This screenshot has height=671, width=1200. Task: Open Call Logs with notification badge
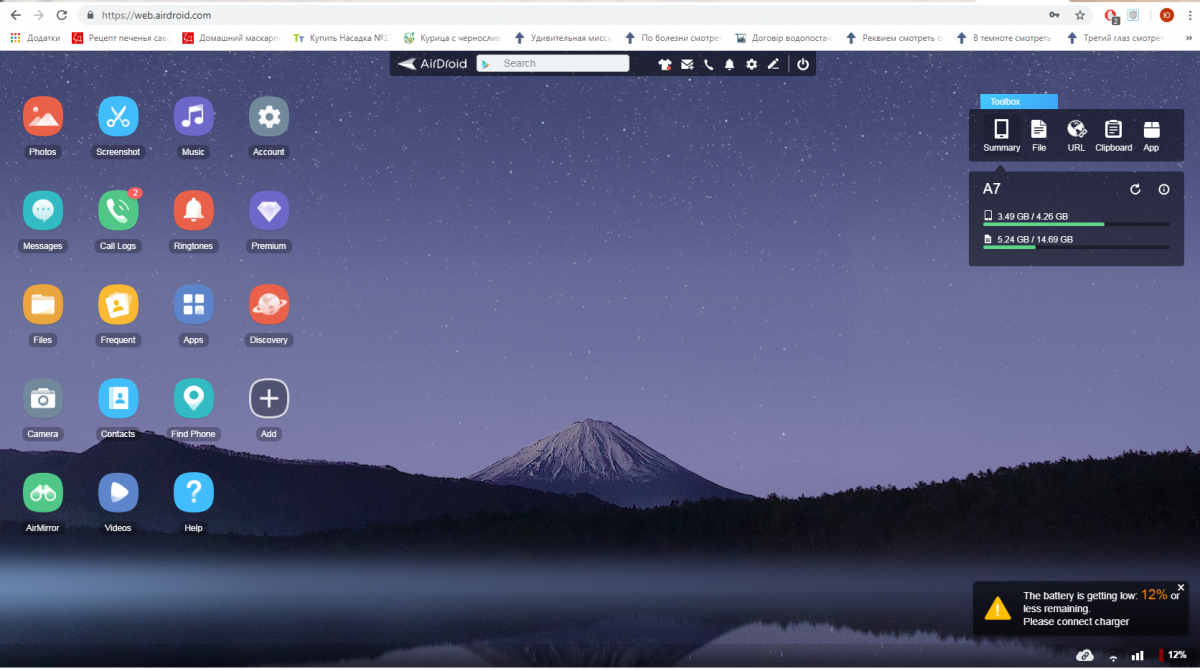point(118,211)
